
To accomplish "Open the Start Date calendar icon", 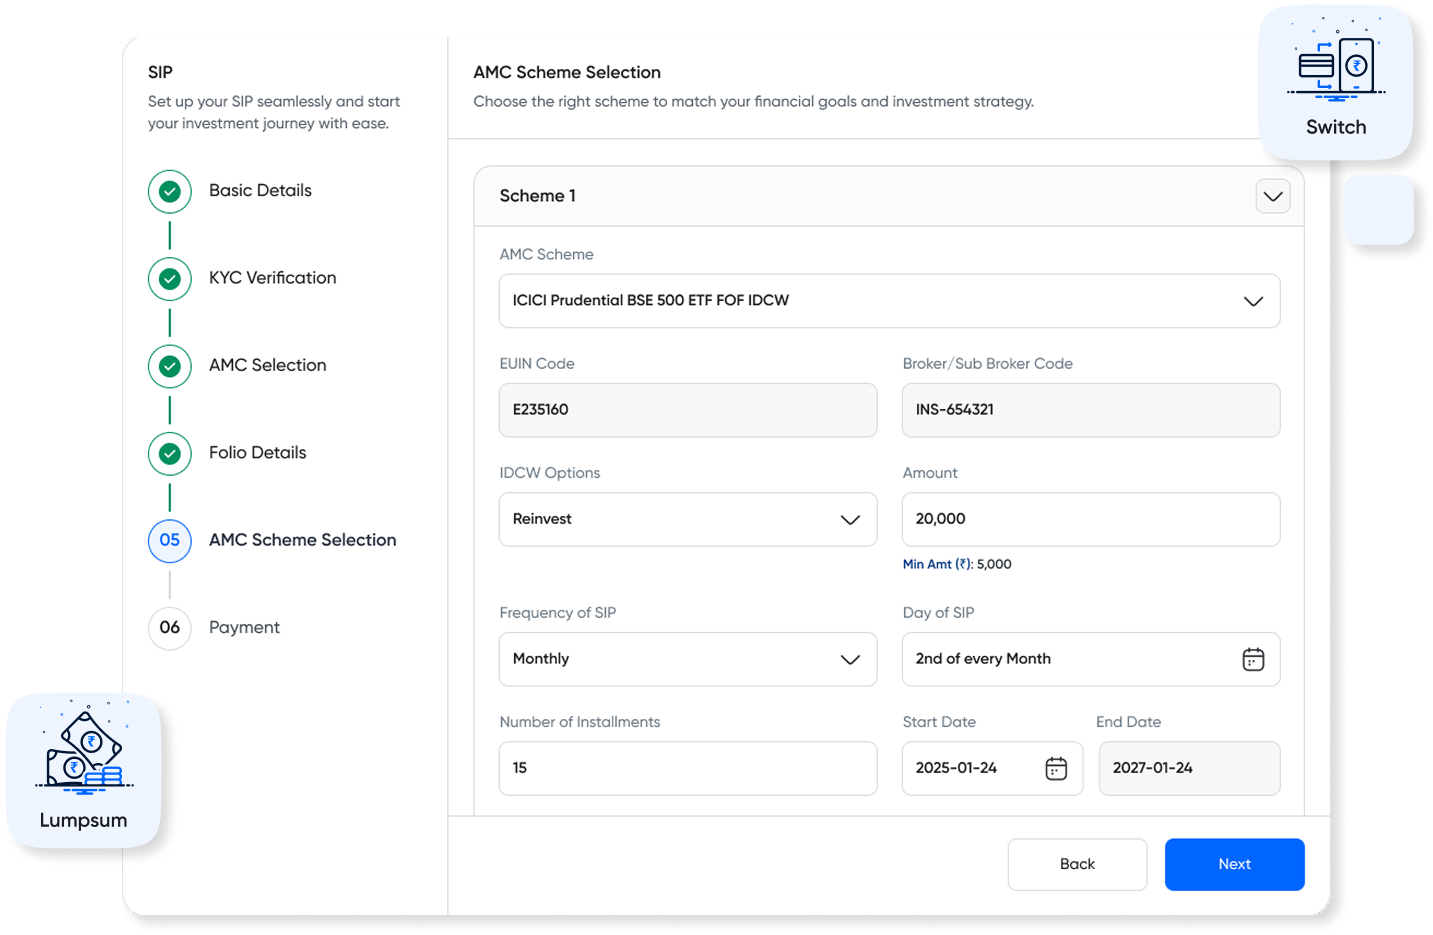I will click(x=1056, y=768).
